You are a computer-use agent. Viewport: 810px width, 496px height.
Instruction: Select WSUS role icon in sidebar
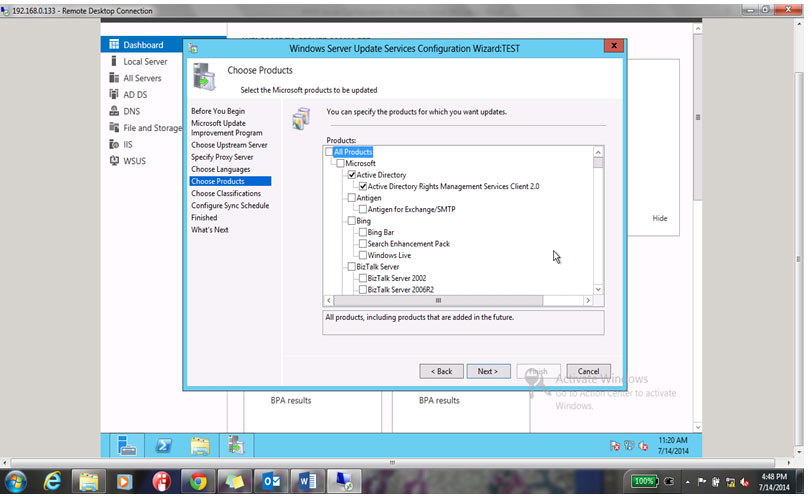(114, 161)
